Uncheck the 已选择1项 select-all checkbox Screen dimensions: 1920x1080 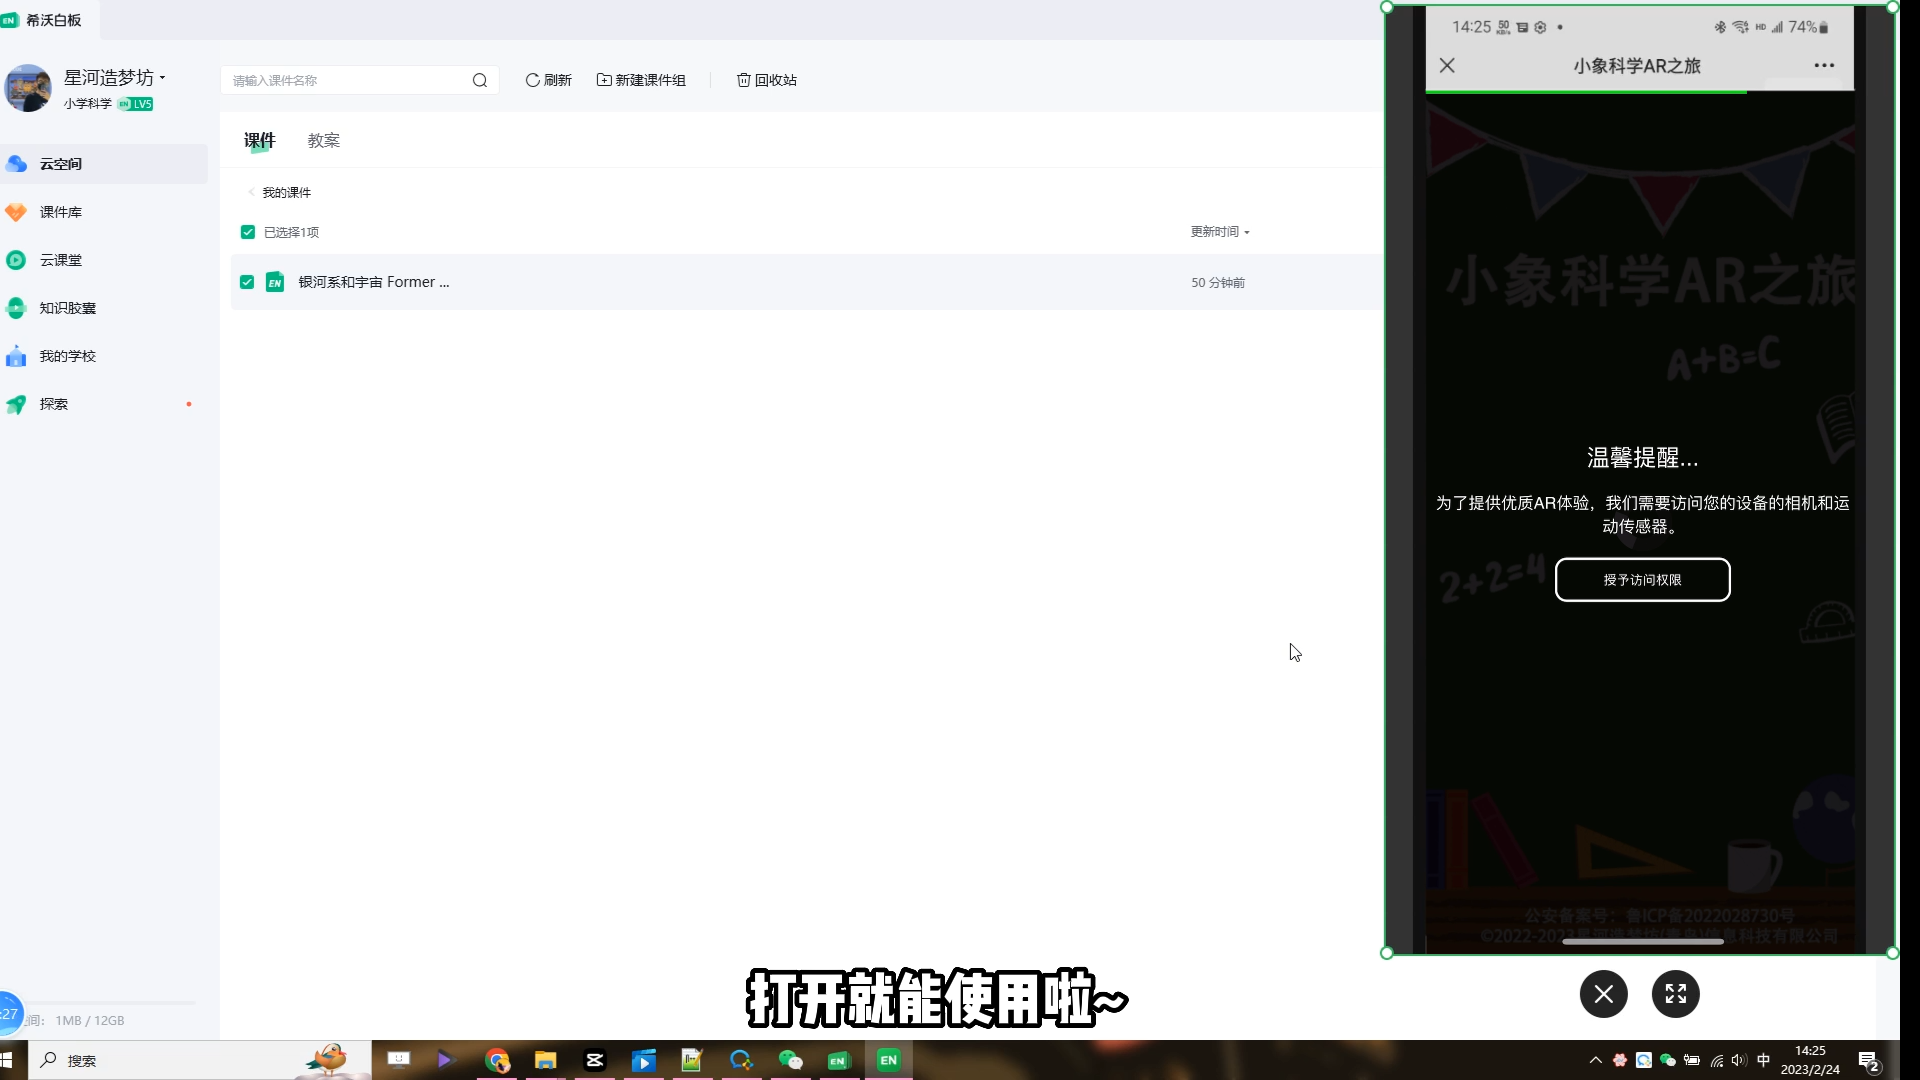pos(248,232)
